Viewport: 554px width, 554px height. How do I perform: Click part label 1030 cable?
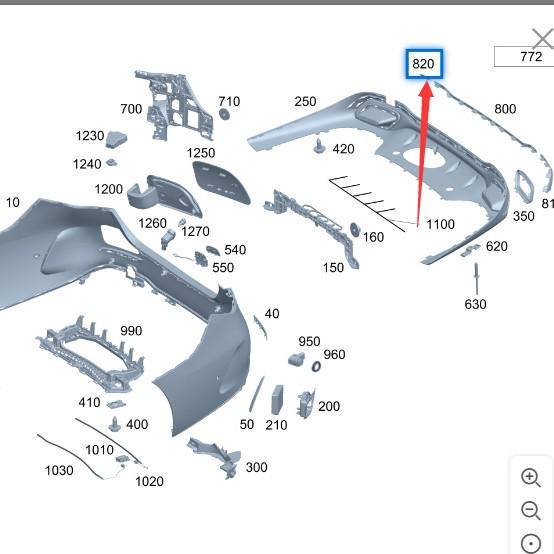pos(59,471)
